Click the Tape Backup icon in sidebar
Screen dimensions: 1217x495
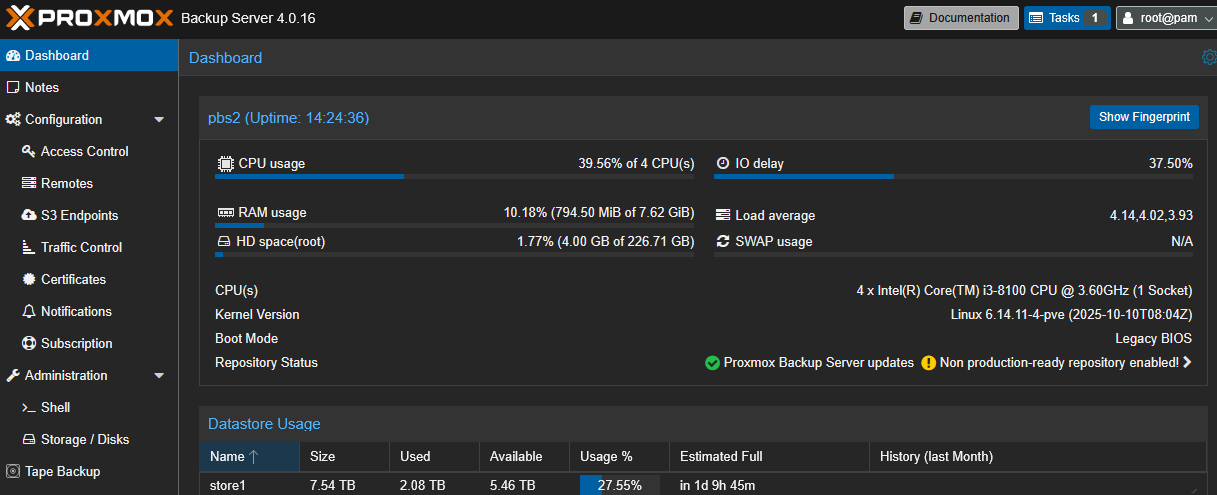(x=13, y=472)
